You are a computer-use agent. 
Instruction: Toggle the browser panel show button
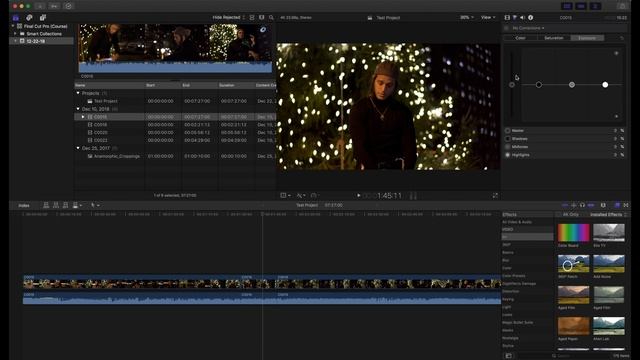tap(567, 6)
